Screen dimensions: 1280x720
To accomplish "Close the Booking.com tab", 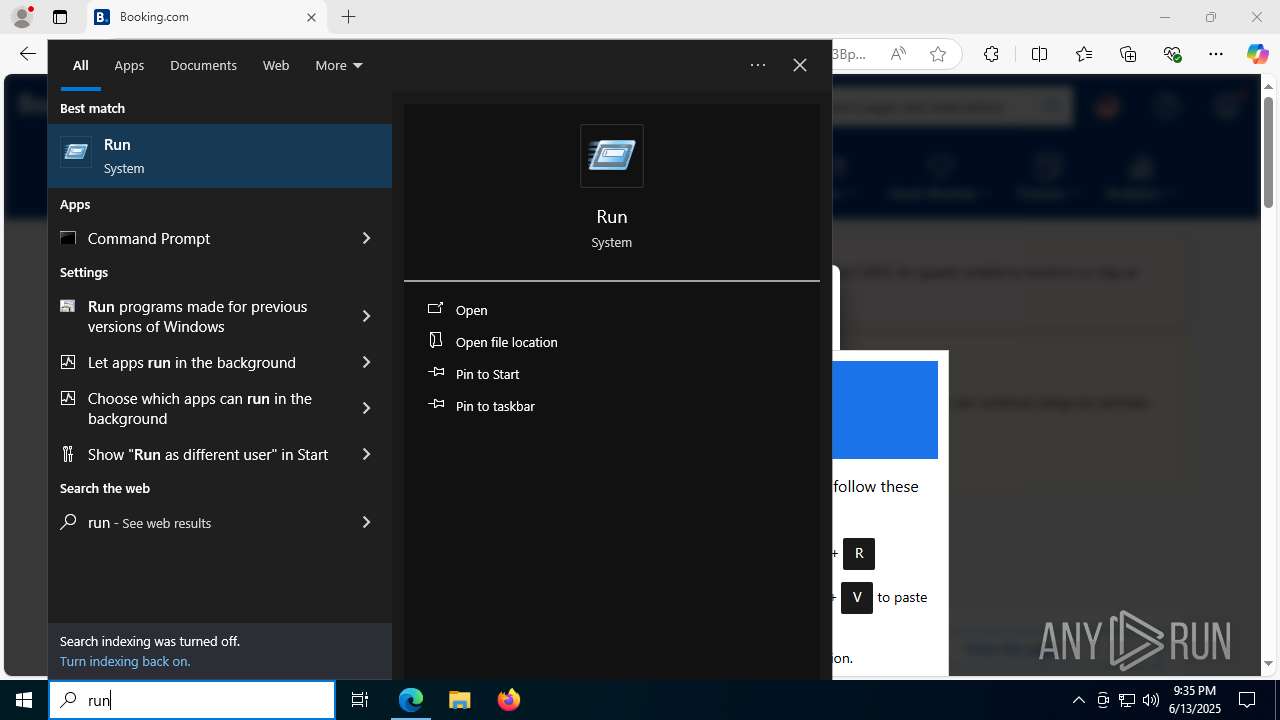I will click(311, 17).
